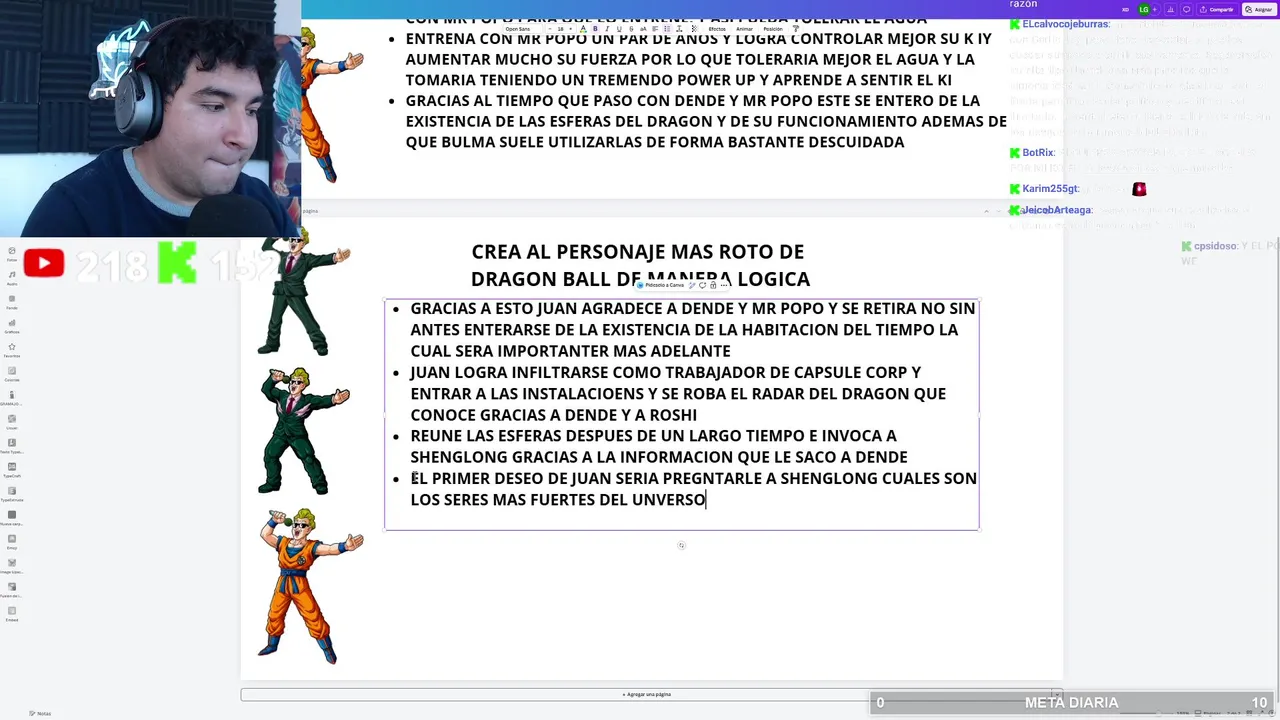
Task: Click the floating toolbar refresh icon
Action: [x=702, y=285]
